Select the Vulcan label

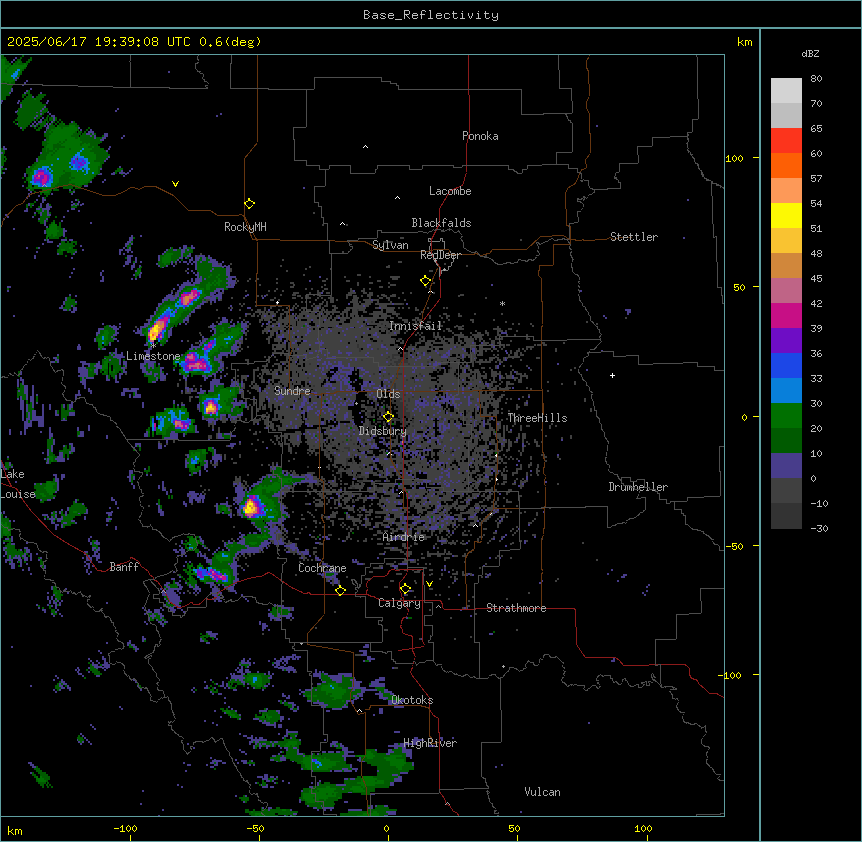click(x=543, y=792)
